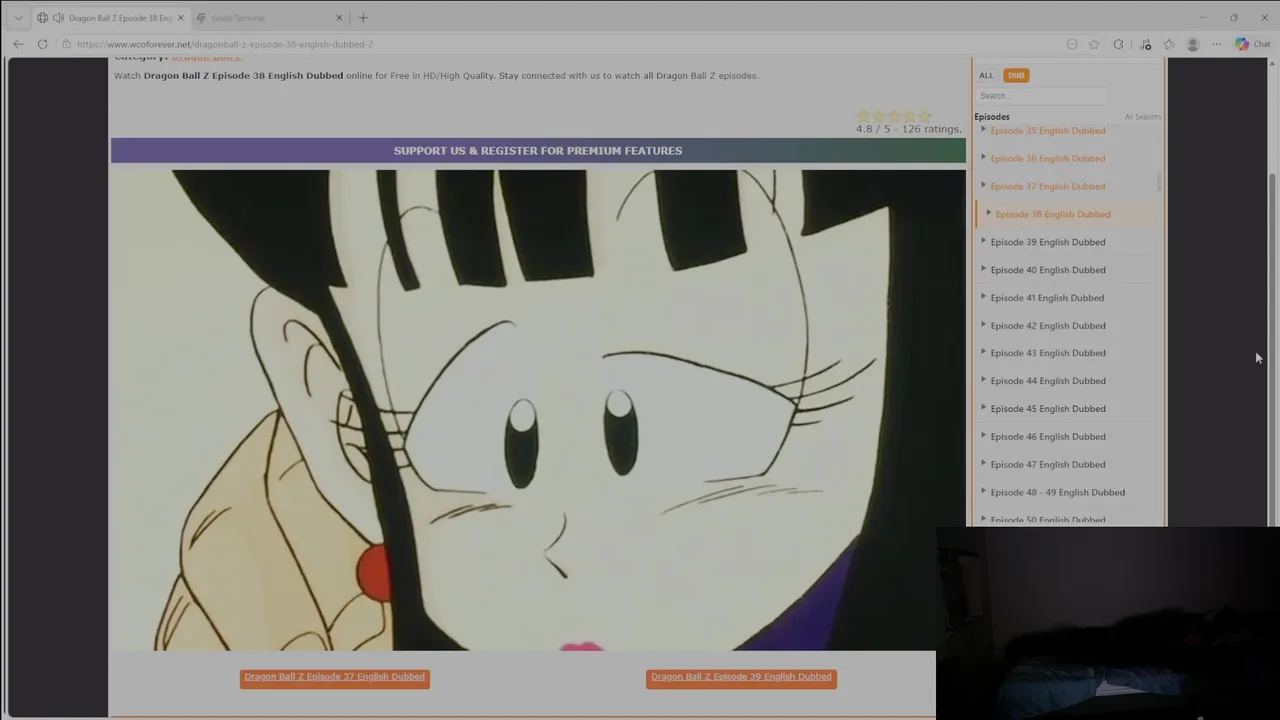The height and width of the screenshot is (720, 1280).
Task: Open Episode 40 English Dubbed
Action: click(1047, 270)
